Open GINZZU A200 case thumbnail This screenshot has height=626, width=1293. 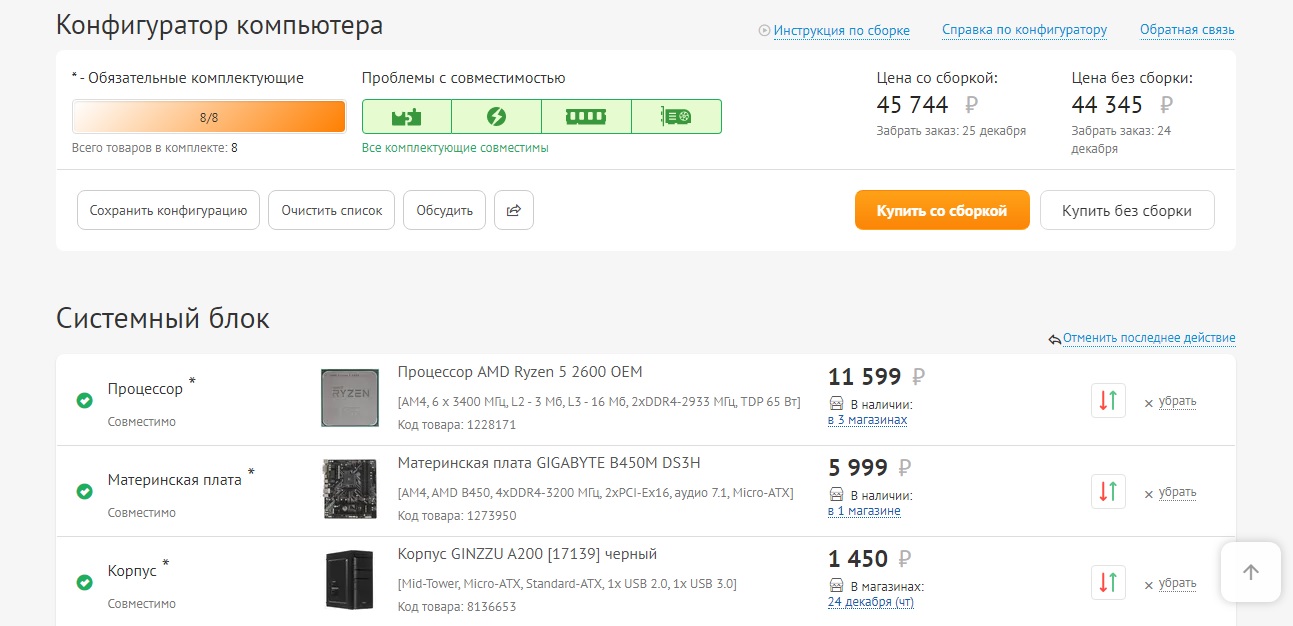[x=350, y=580]
